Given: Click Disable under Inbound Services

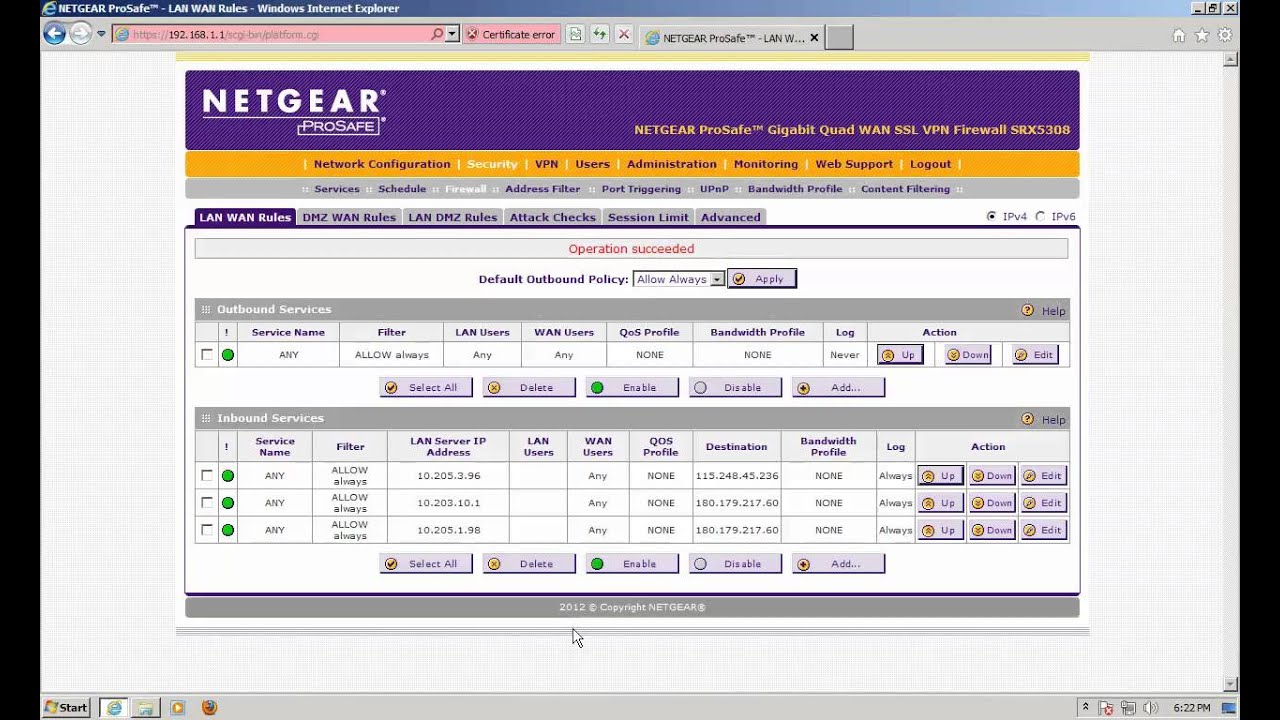Looking at the screenshot, I should click(735, 564).
